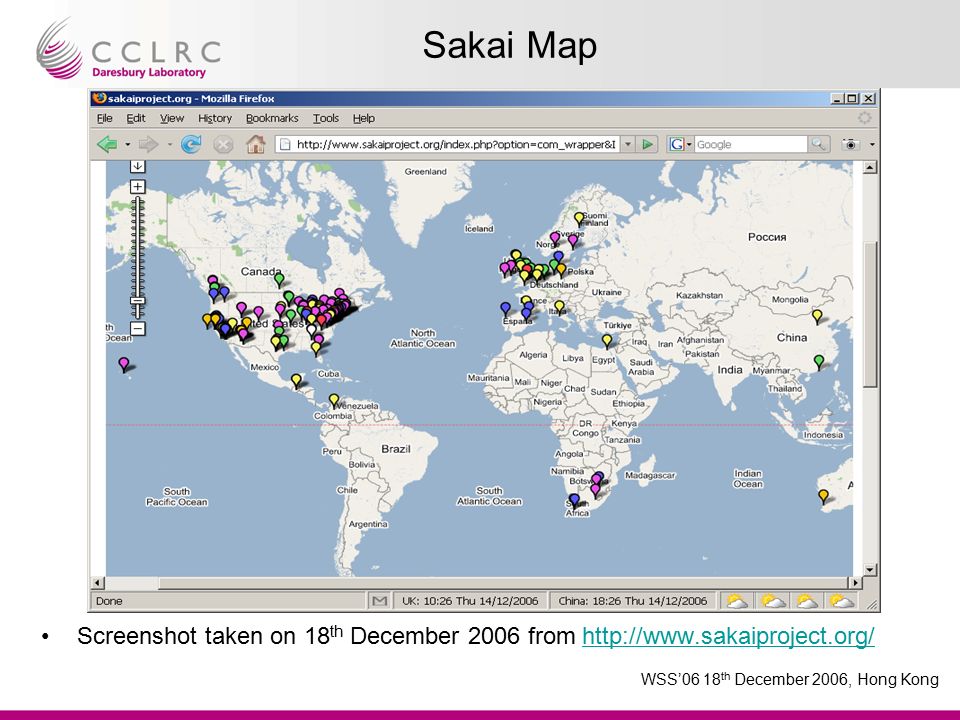Open the sakaiproject.org link on the slide
The height and width of the screenshot is (720, 960).
tap(728, 636)
